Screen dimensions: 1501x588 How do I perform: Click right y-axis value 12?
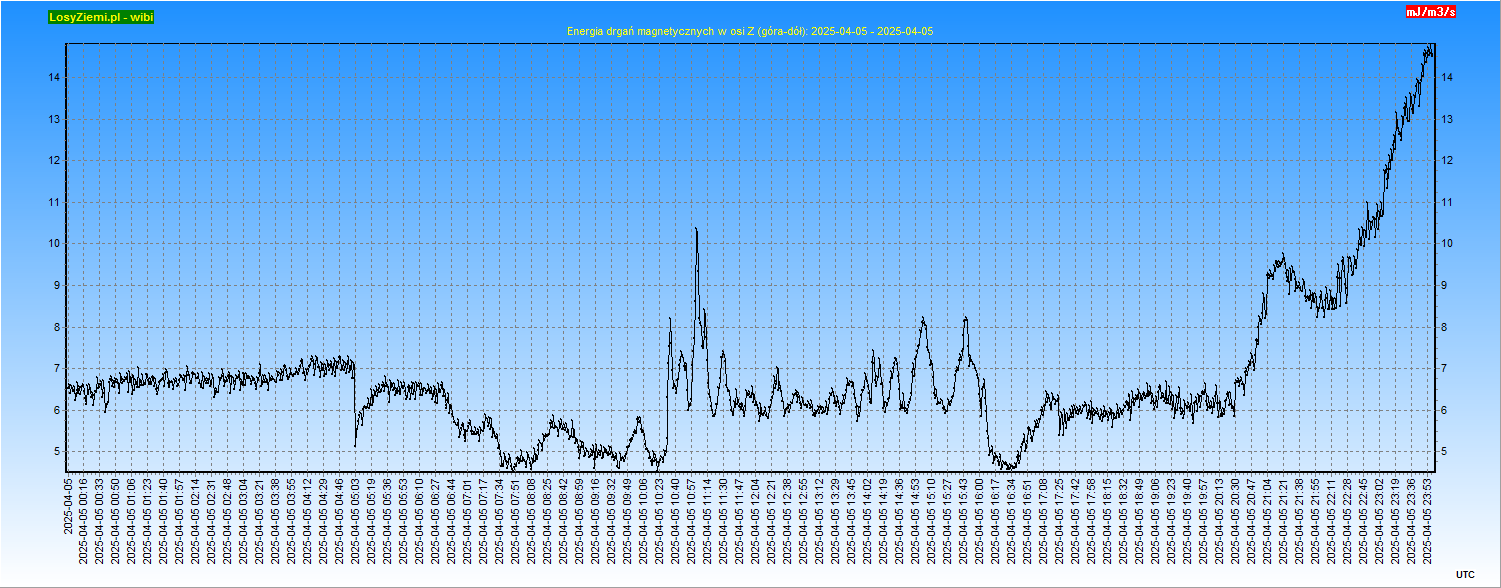1447,161
